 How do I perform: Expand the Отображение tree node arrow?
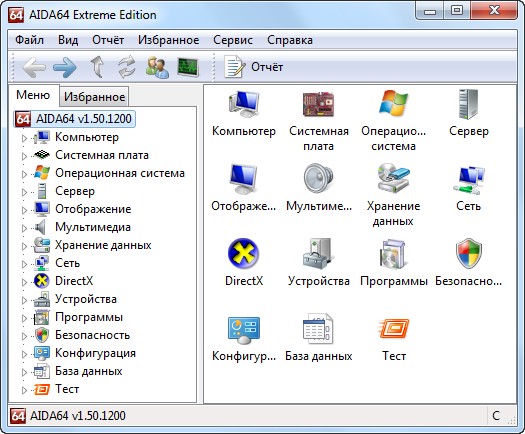24,210
